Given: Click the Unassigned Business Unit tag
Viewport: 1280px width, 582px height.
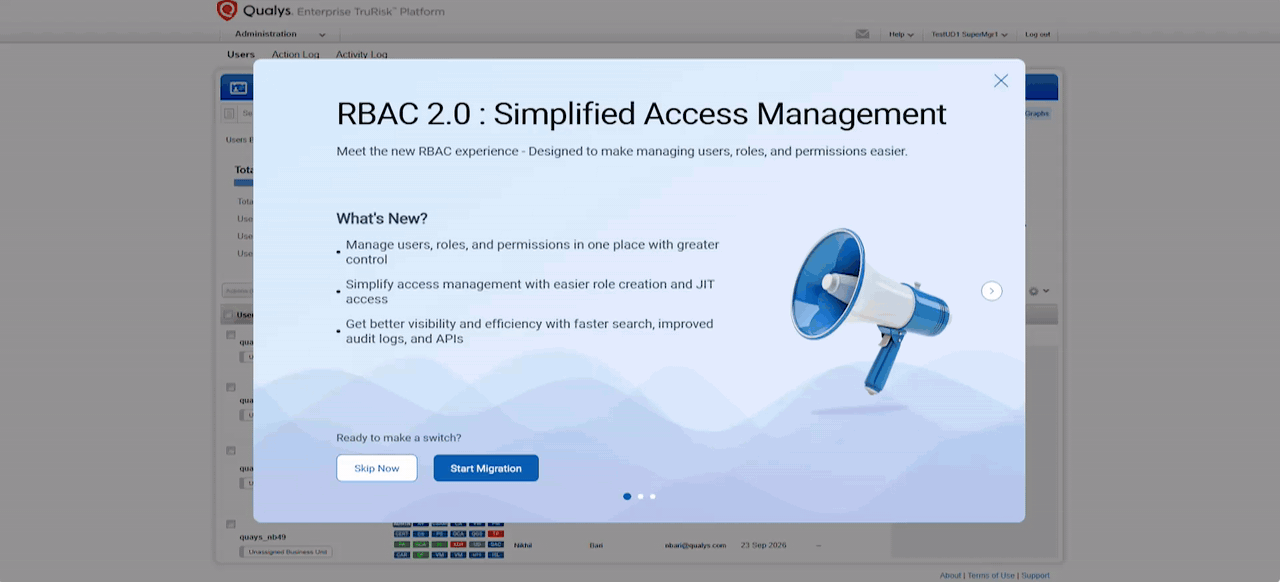Looking at the screenshot, I should click(x=286, y=551).
